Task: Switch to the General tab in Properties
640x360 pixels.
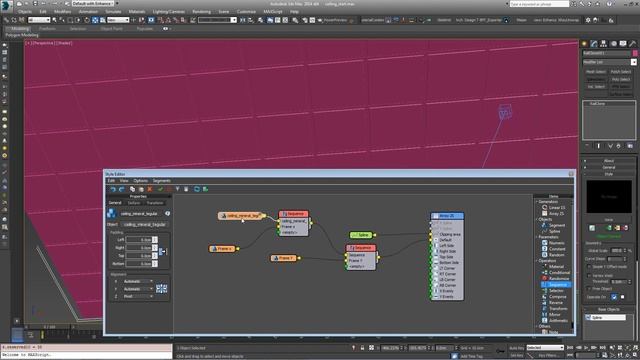Action: pyautogui.click(x=115, y=202)
